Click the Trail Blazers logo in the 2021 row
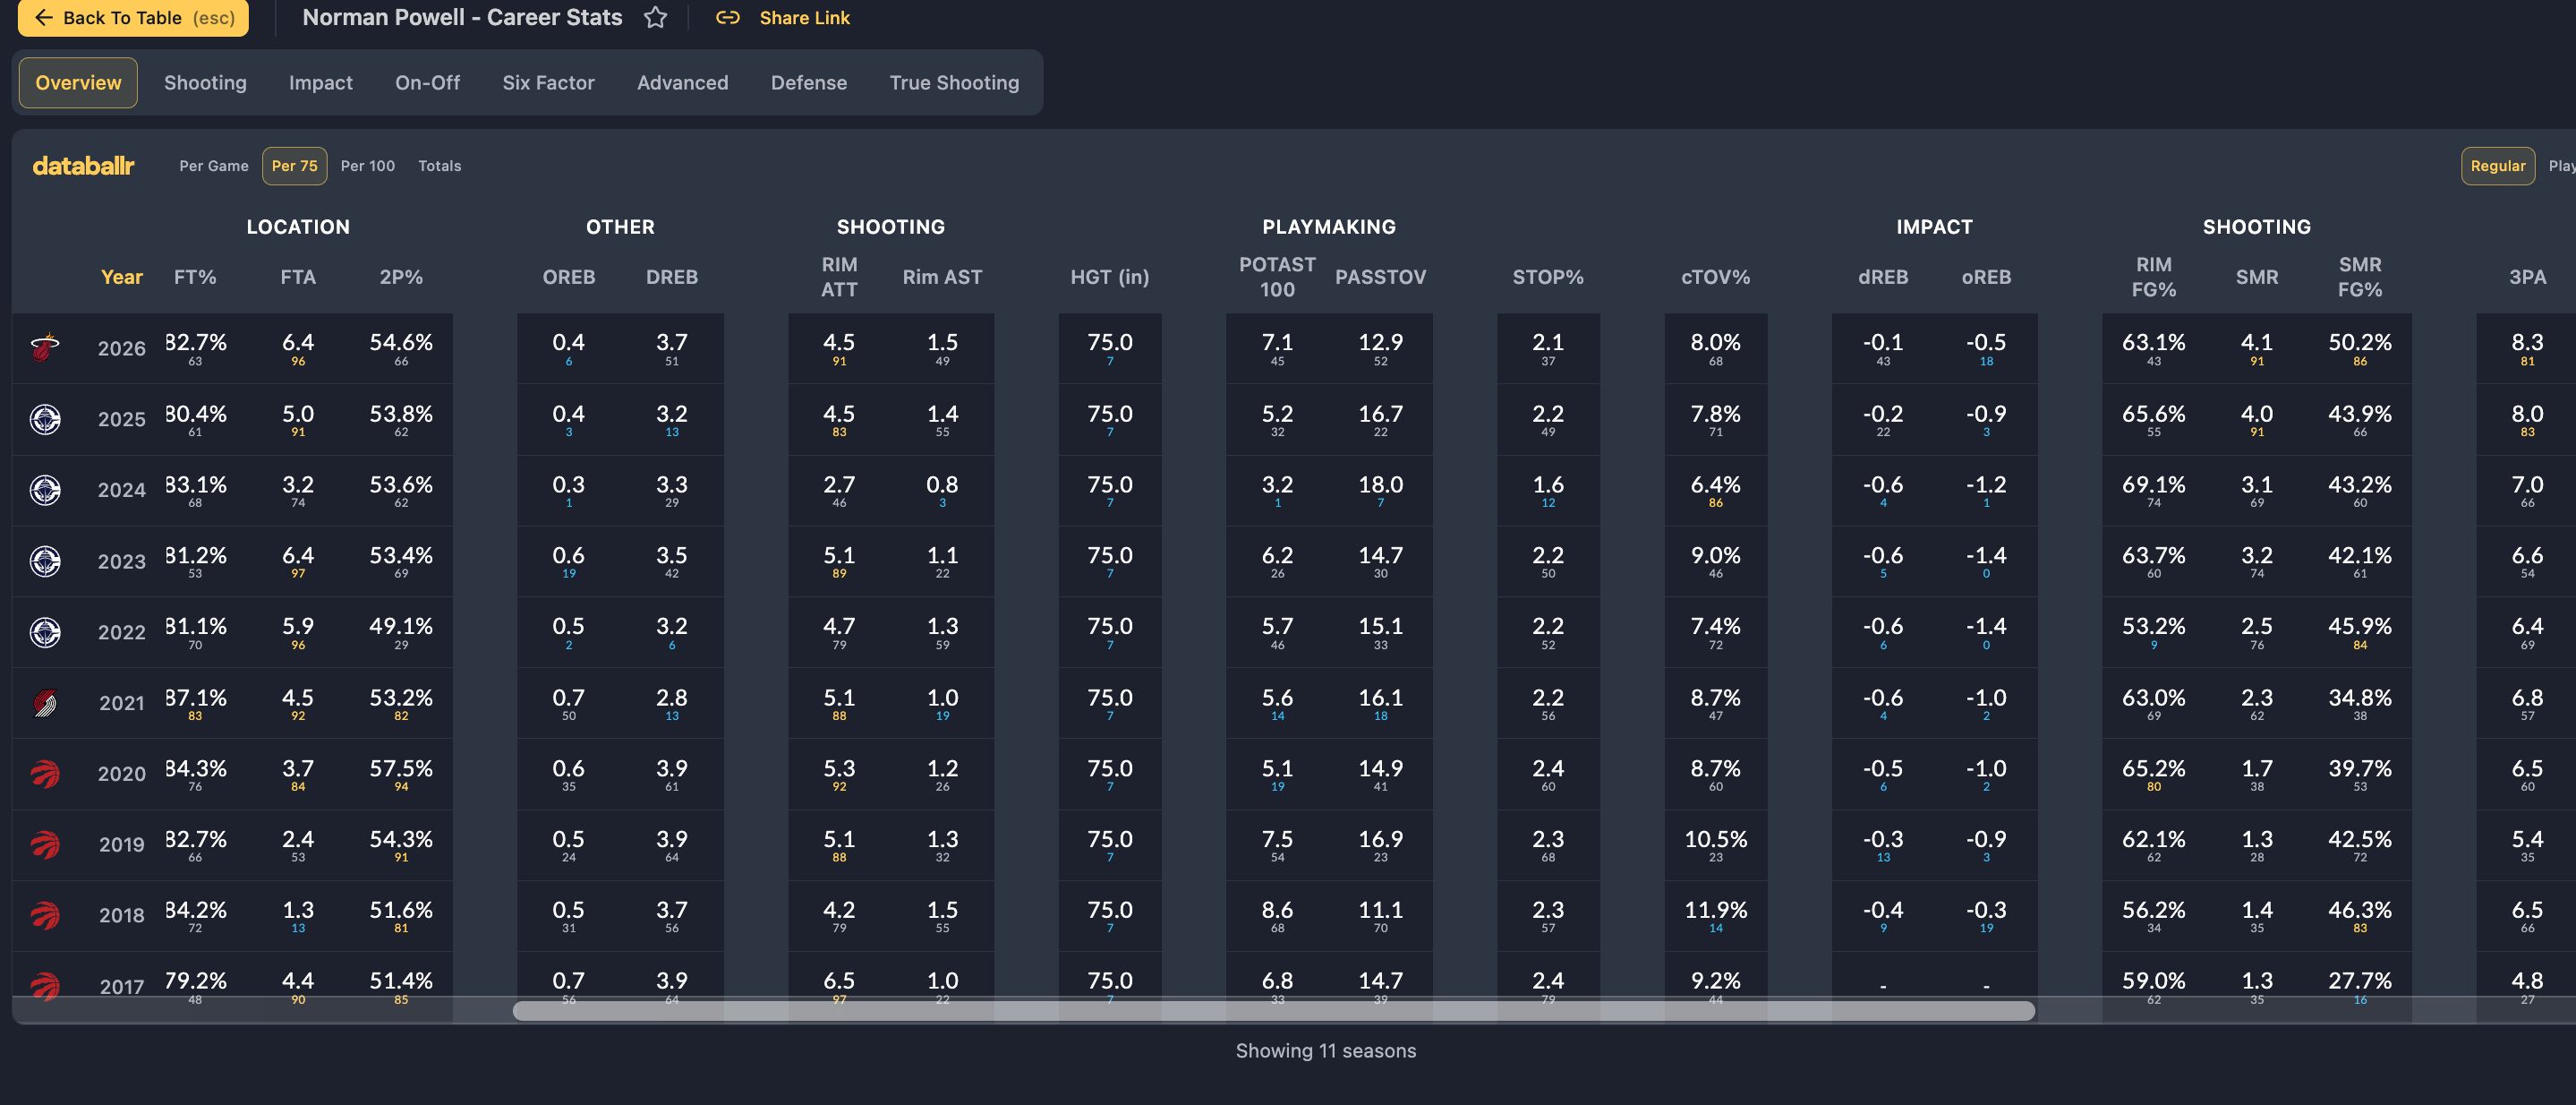The image size is (2576, 1105). coord(45,703)
